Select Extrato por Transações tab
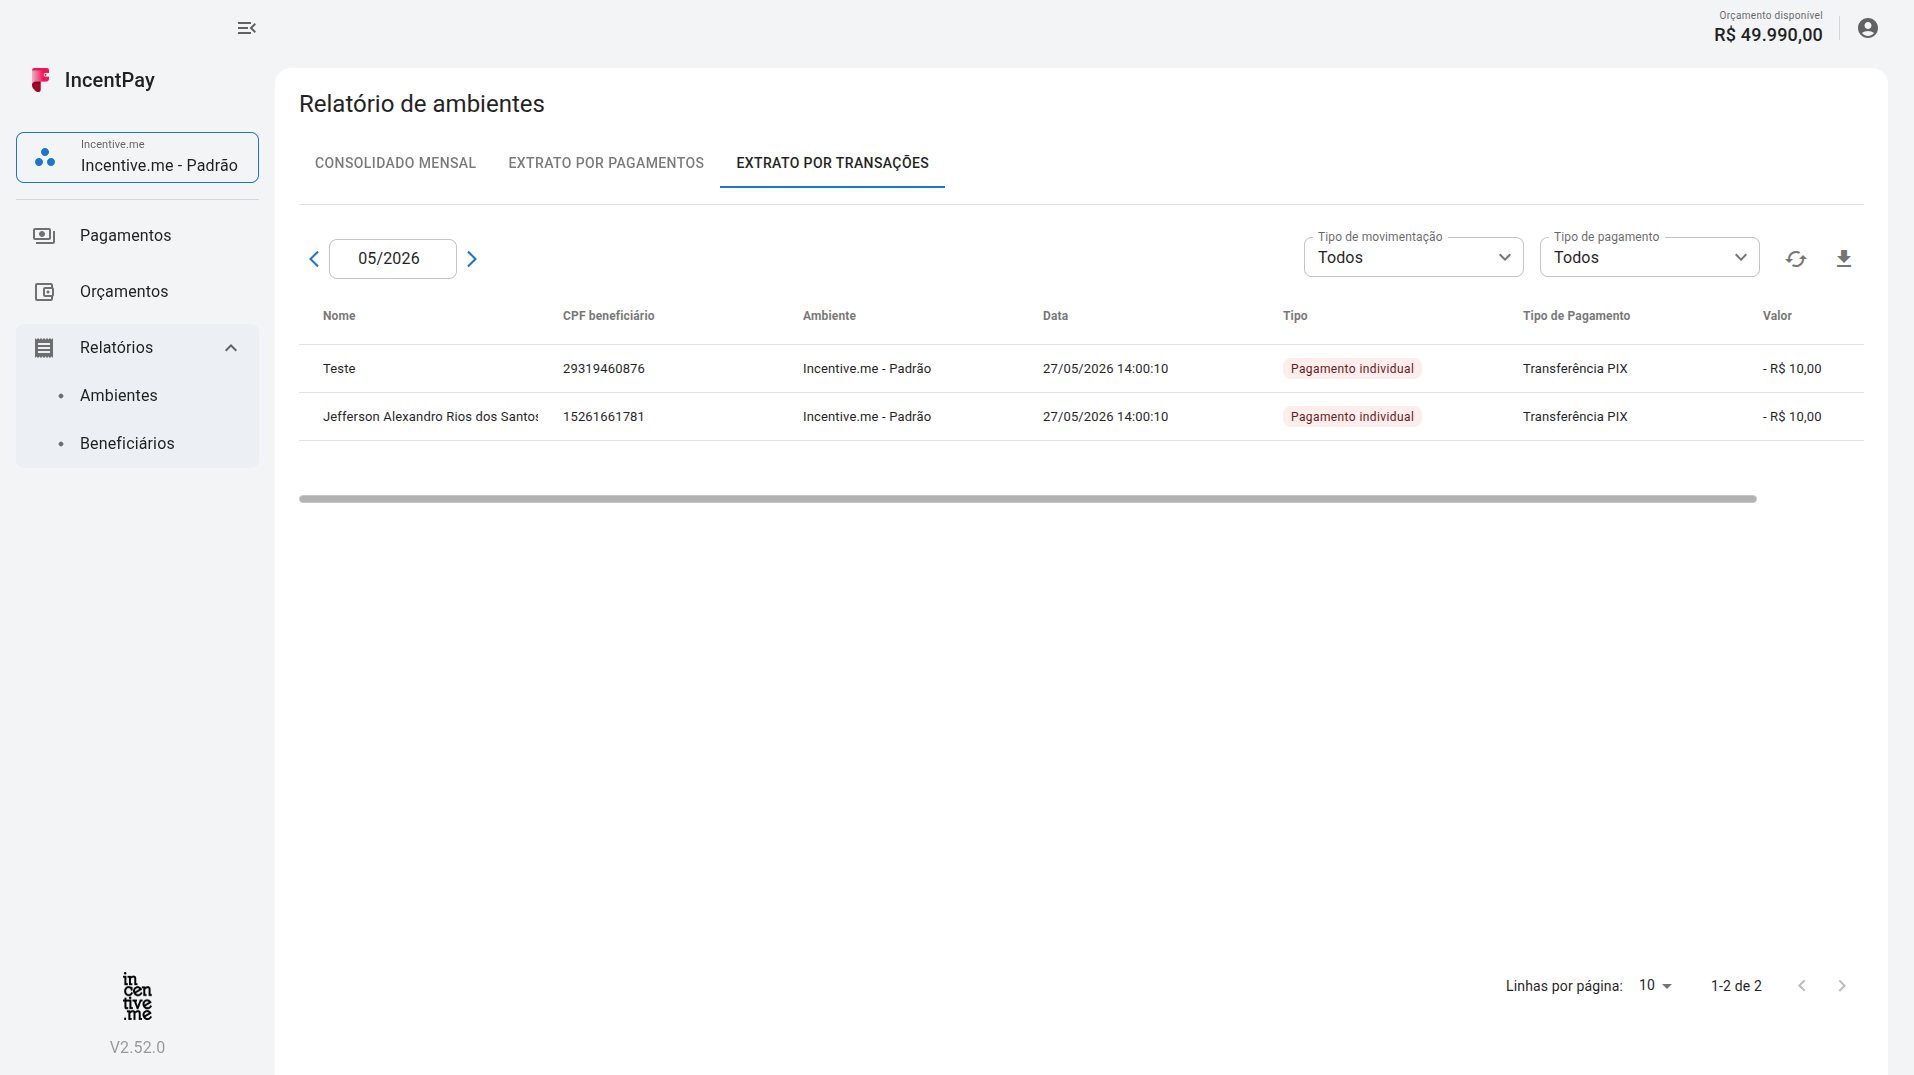 832,163
